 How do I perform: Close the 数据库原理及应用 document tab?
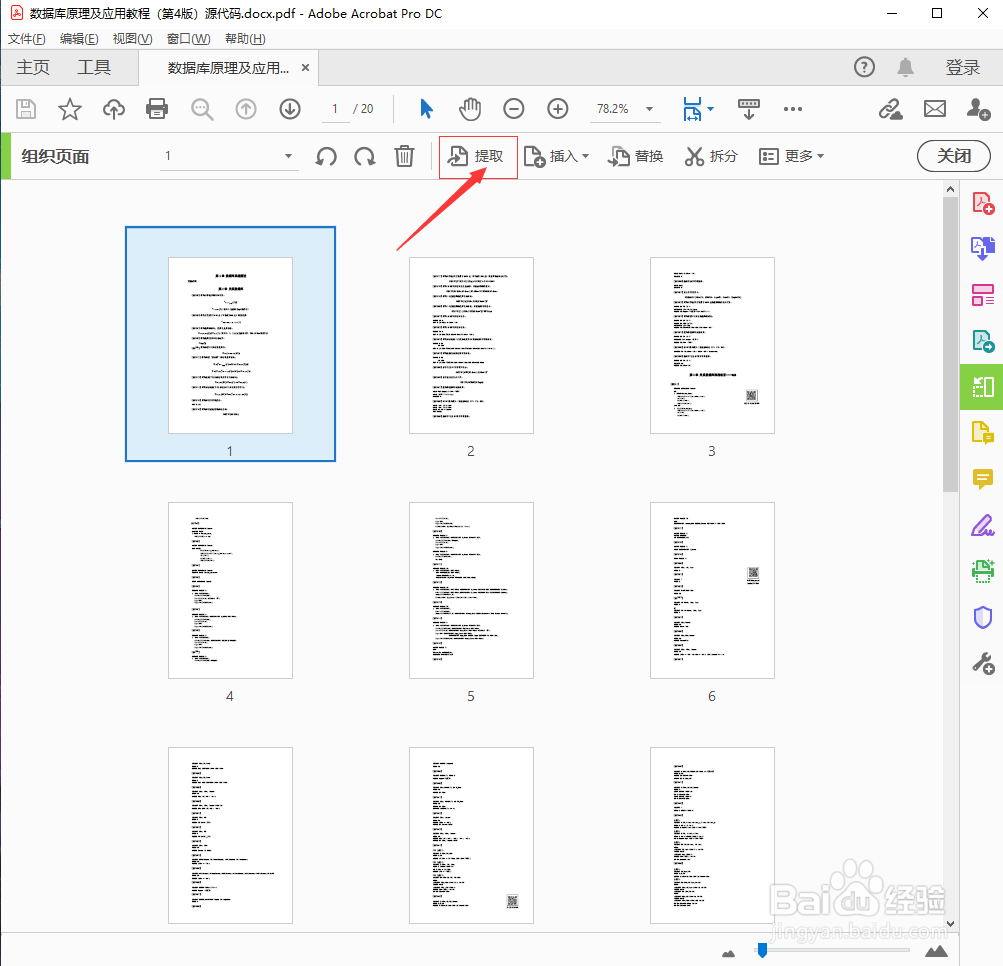pyautogui.click(x=306, y=67)
